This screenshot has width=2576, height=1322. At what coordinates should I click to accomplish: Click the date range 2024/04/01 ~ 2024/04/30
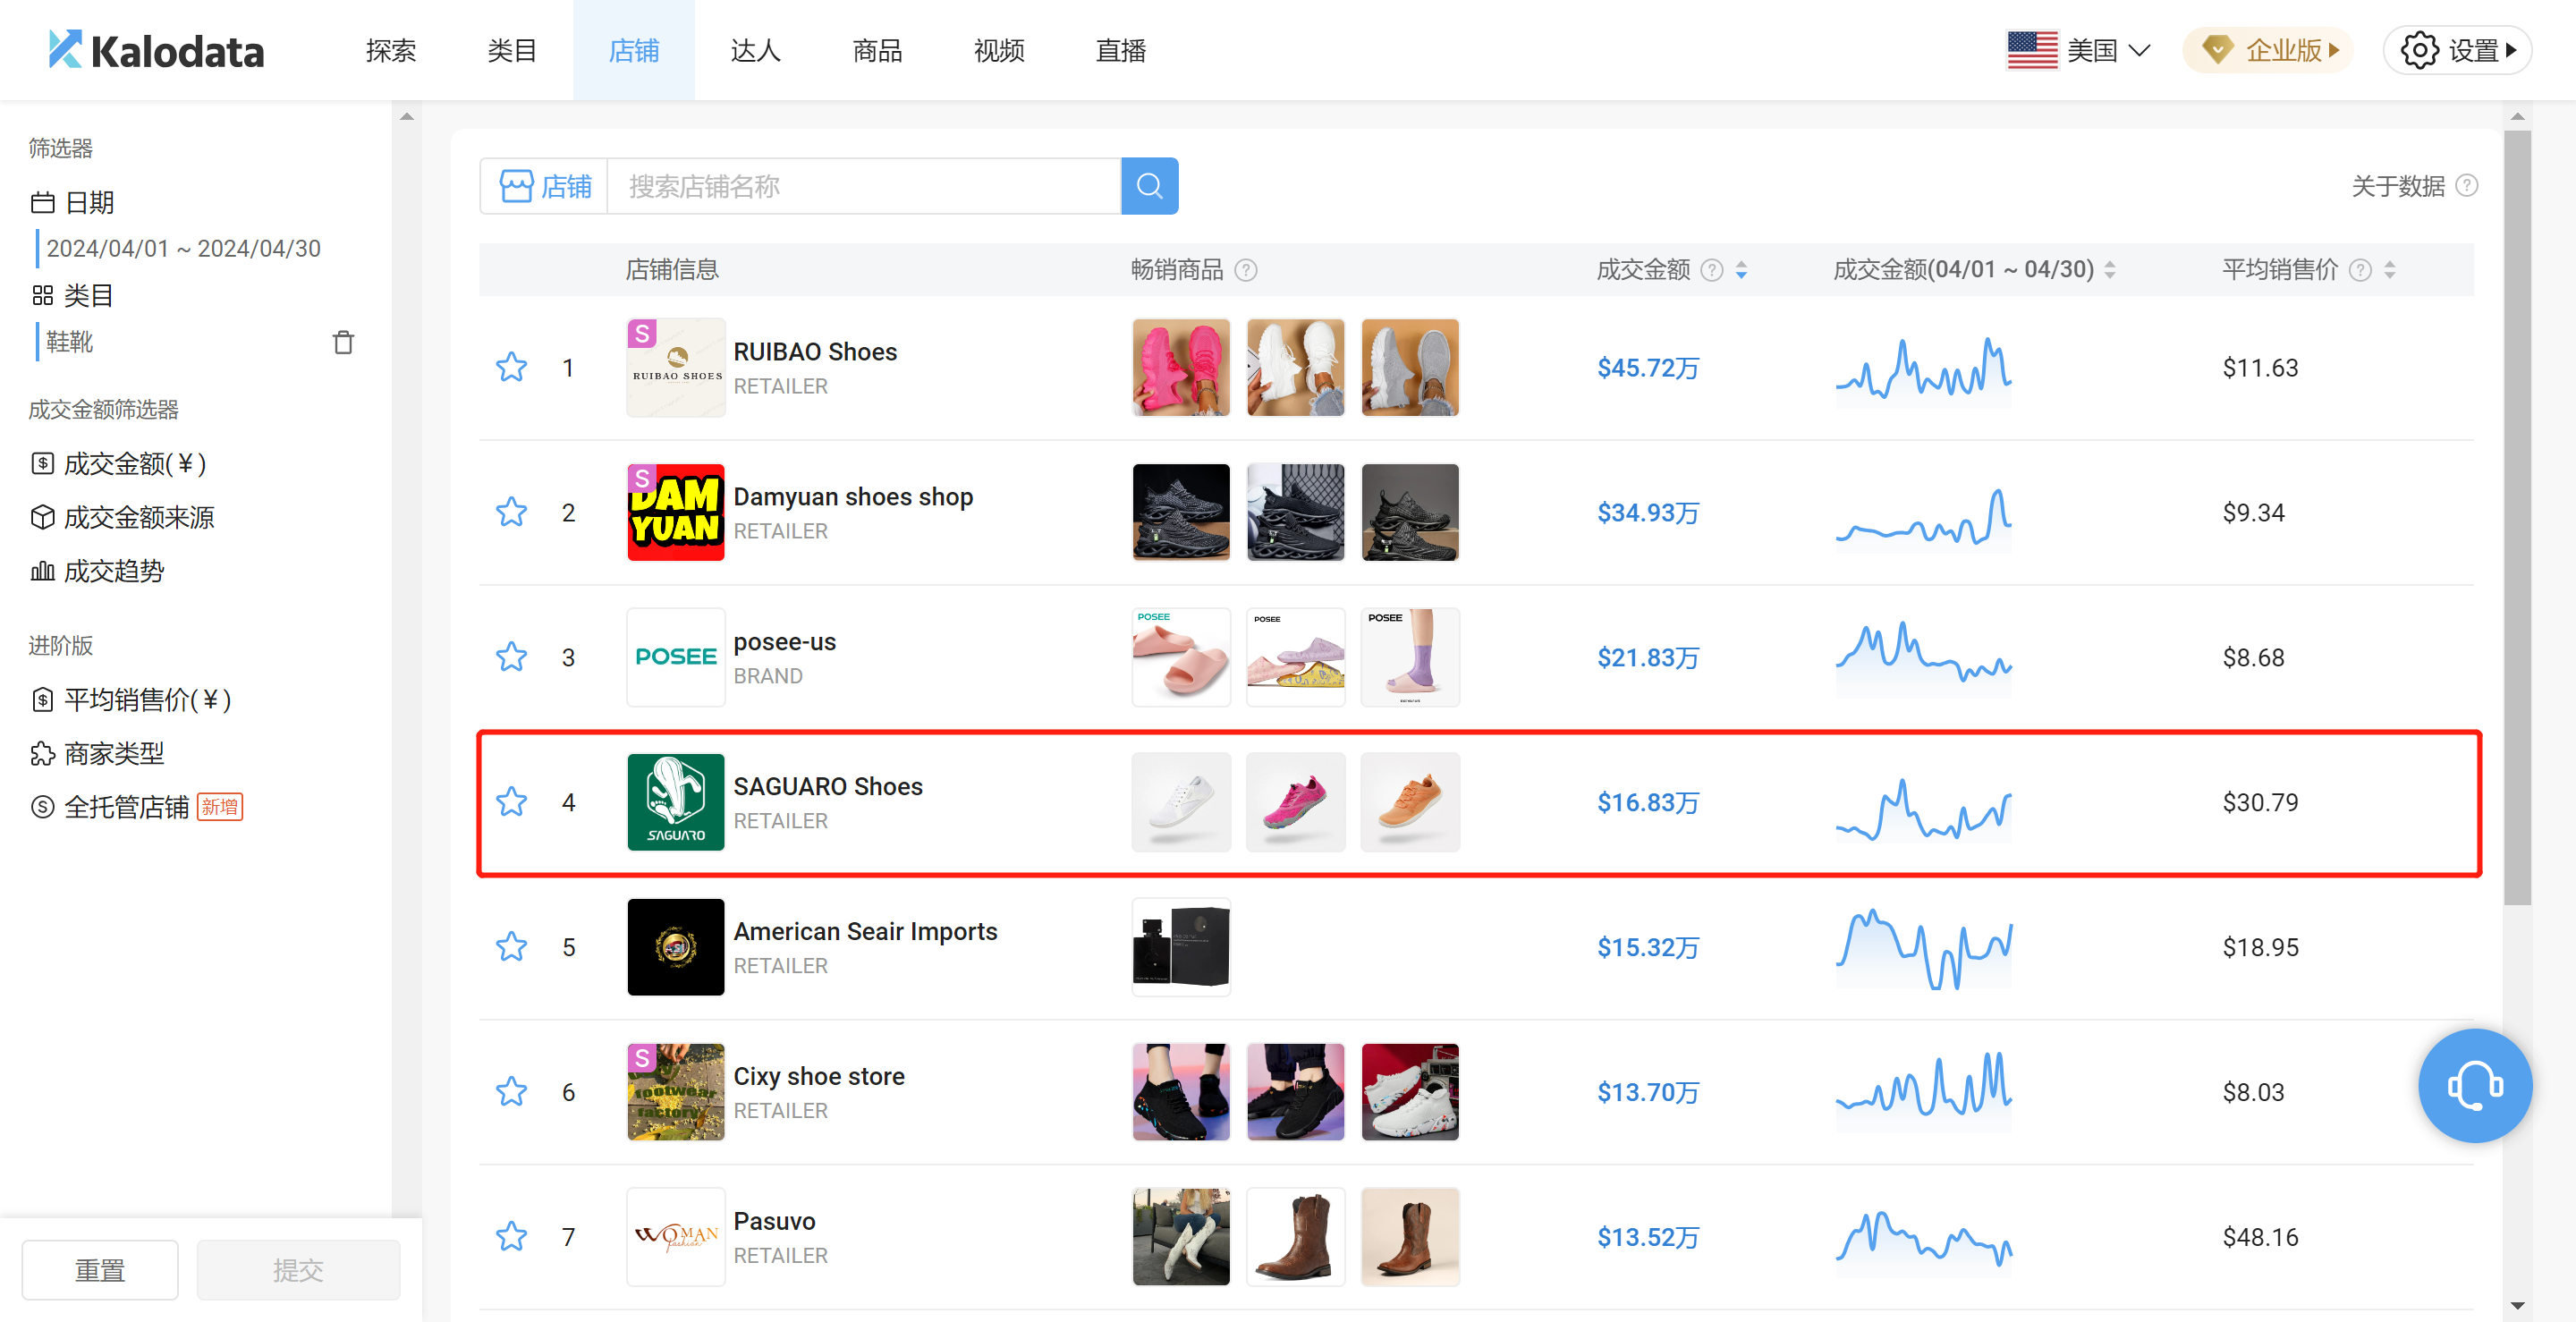[x=184, y=249]
